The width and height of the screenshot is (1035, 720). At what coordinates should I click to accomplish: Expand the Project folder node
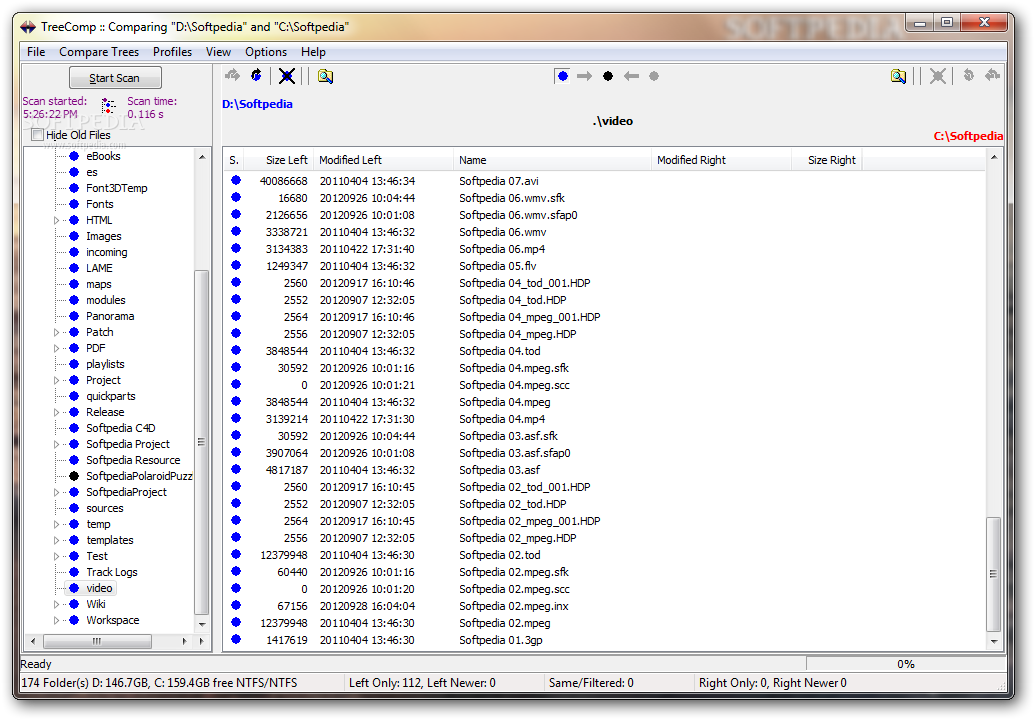(57, 380)
